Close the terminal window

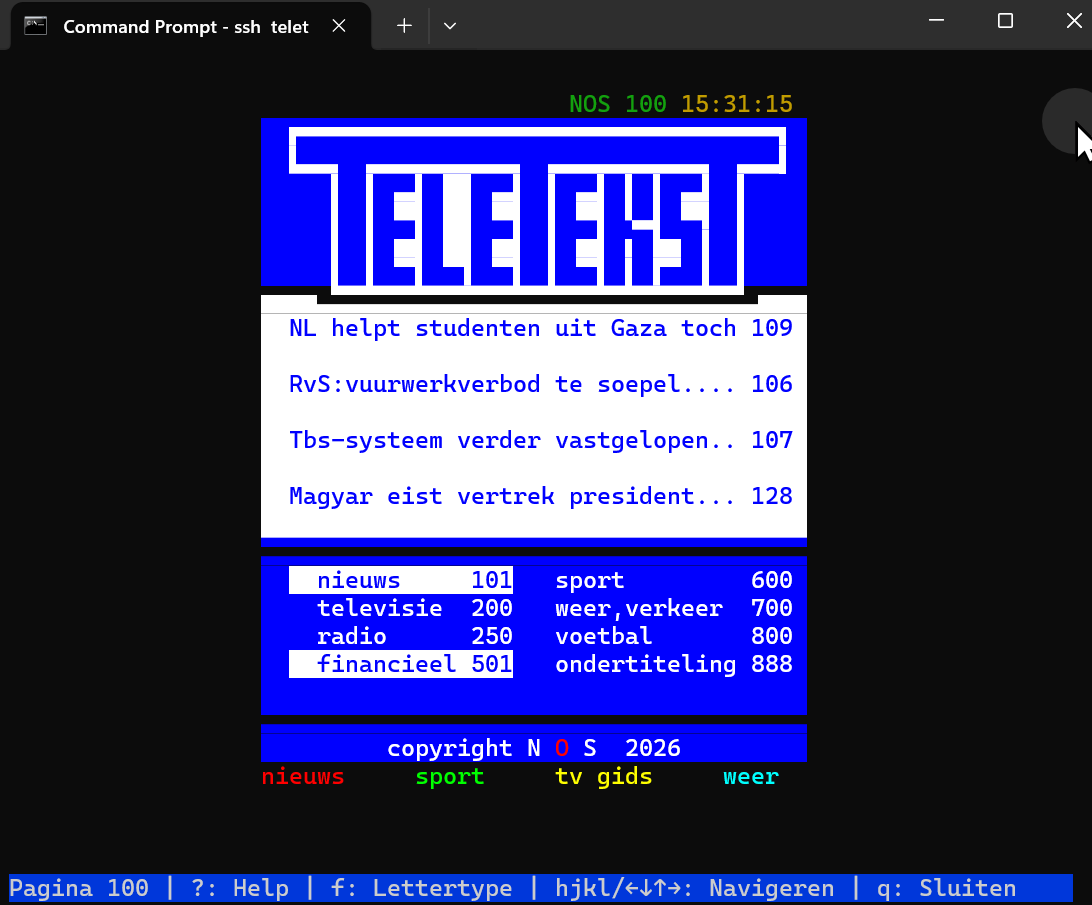click(1074, 21)
